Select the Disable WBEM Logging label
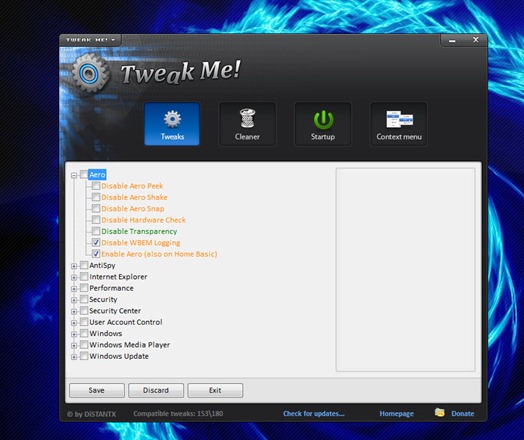524x440 pixels. (141, 243)
